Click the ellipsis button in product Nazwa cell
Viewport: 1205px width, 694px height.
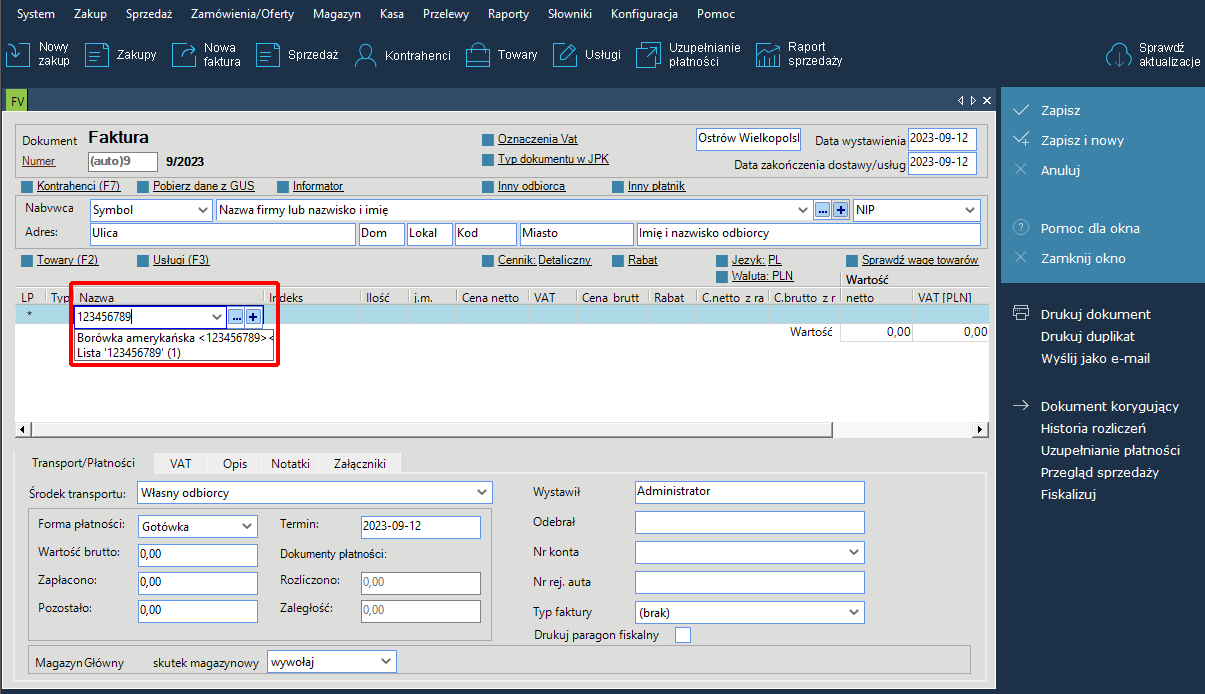[236, 316]
